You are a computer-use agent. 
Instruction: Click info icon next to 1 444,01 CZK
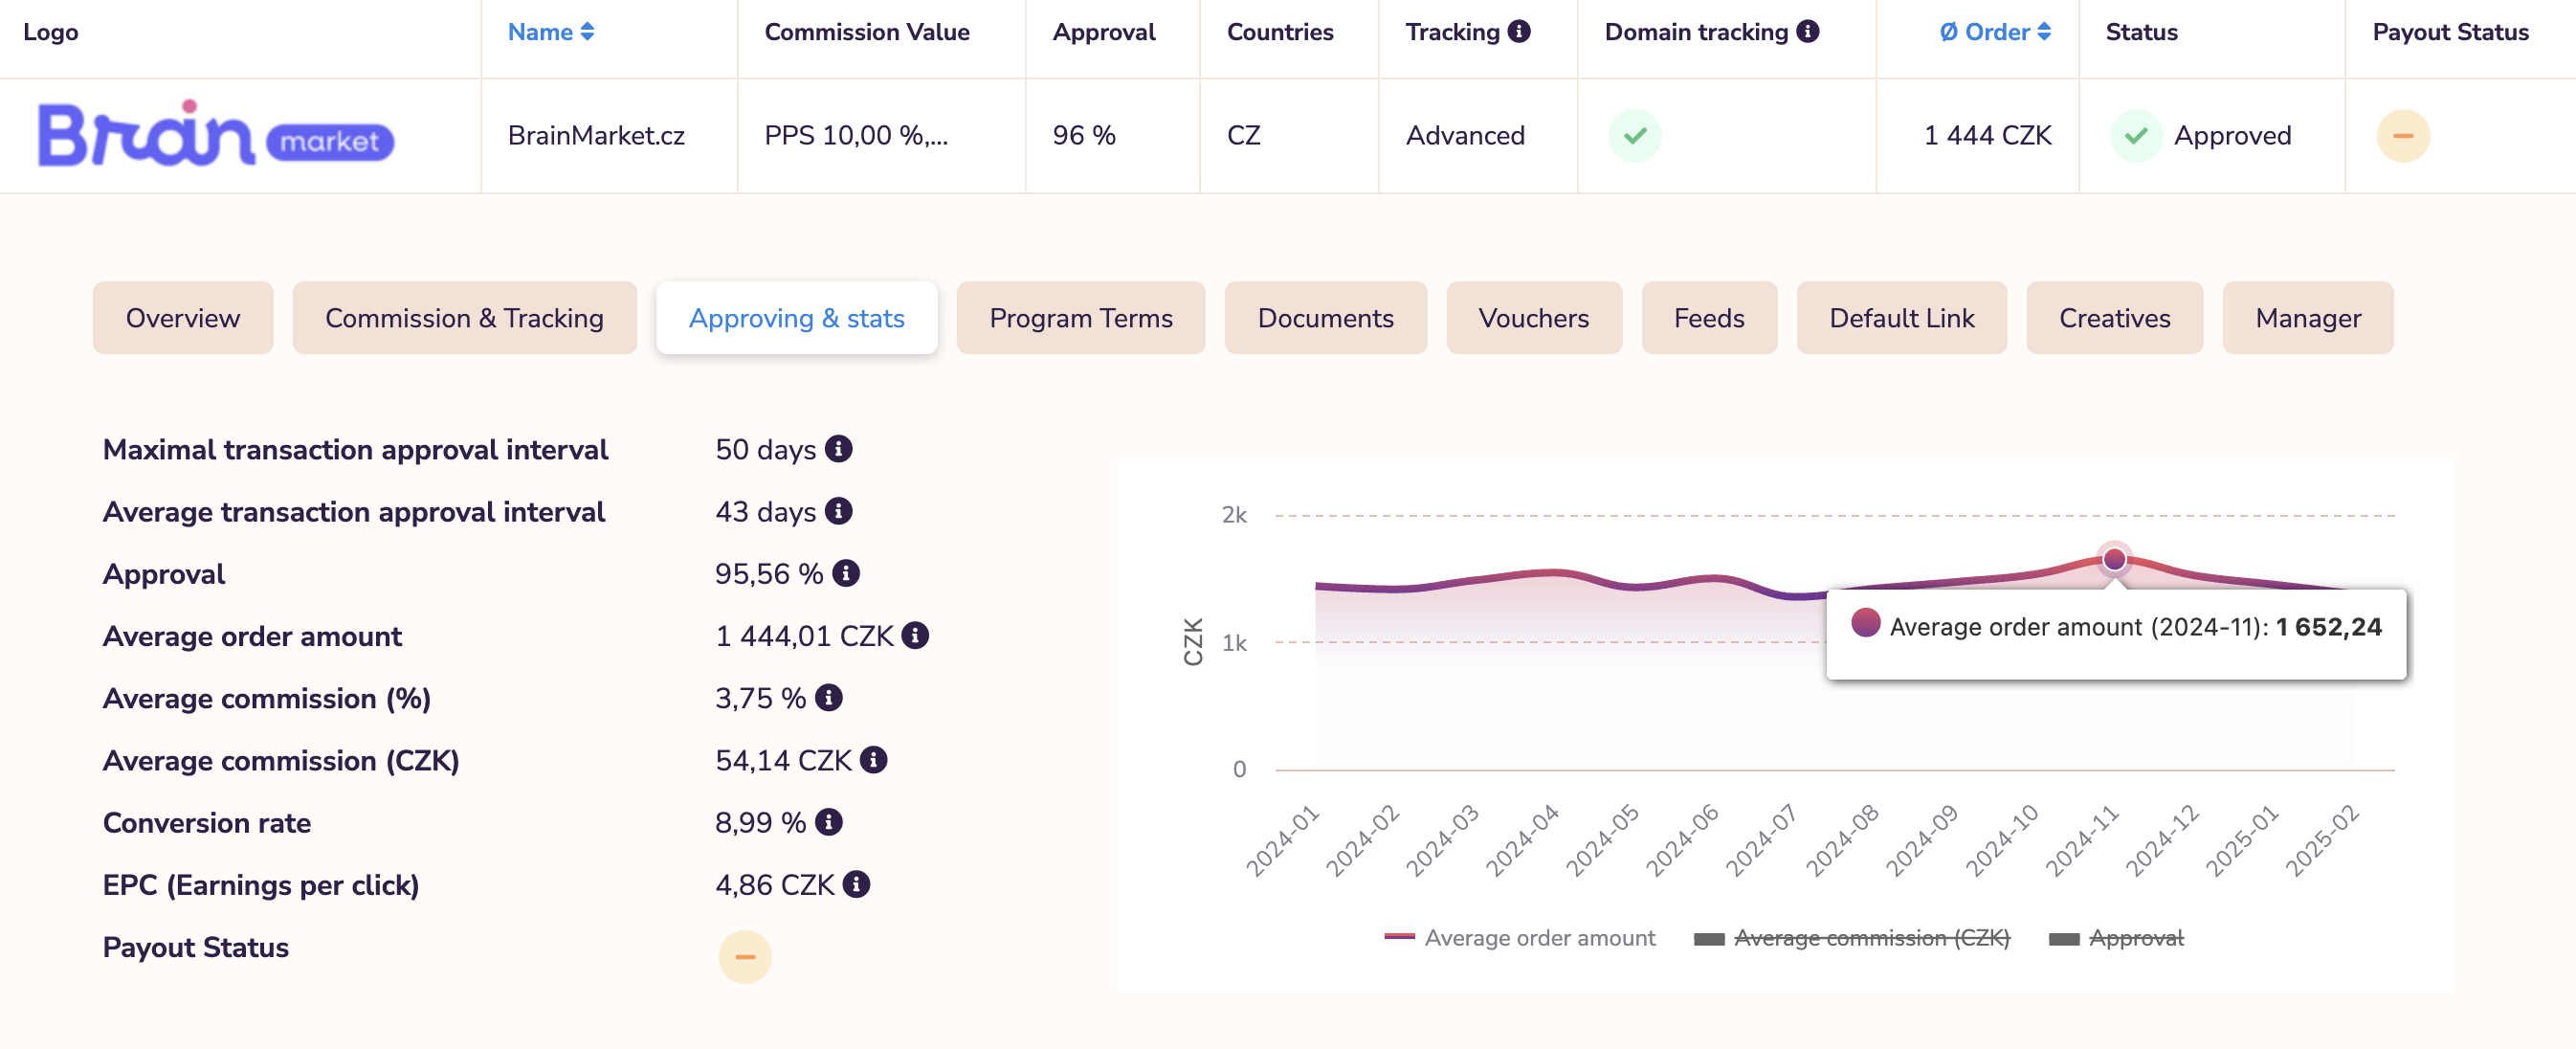[915, 635]
